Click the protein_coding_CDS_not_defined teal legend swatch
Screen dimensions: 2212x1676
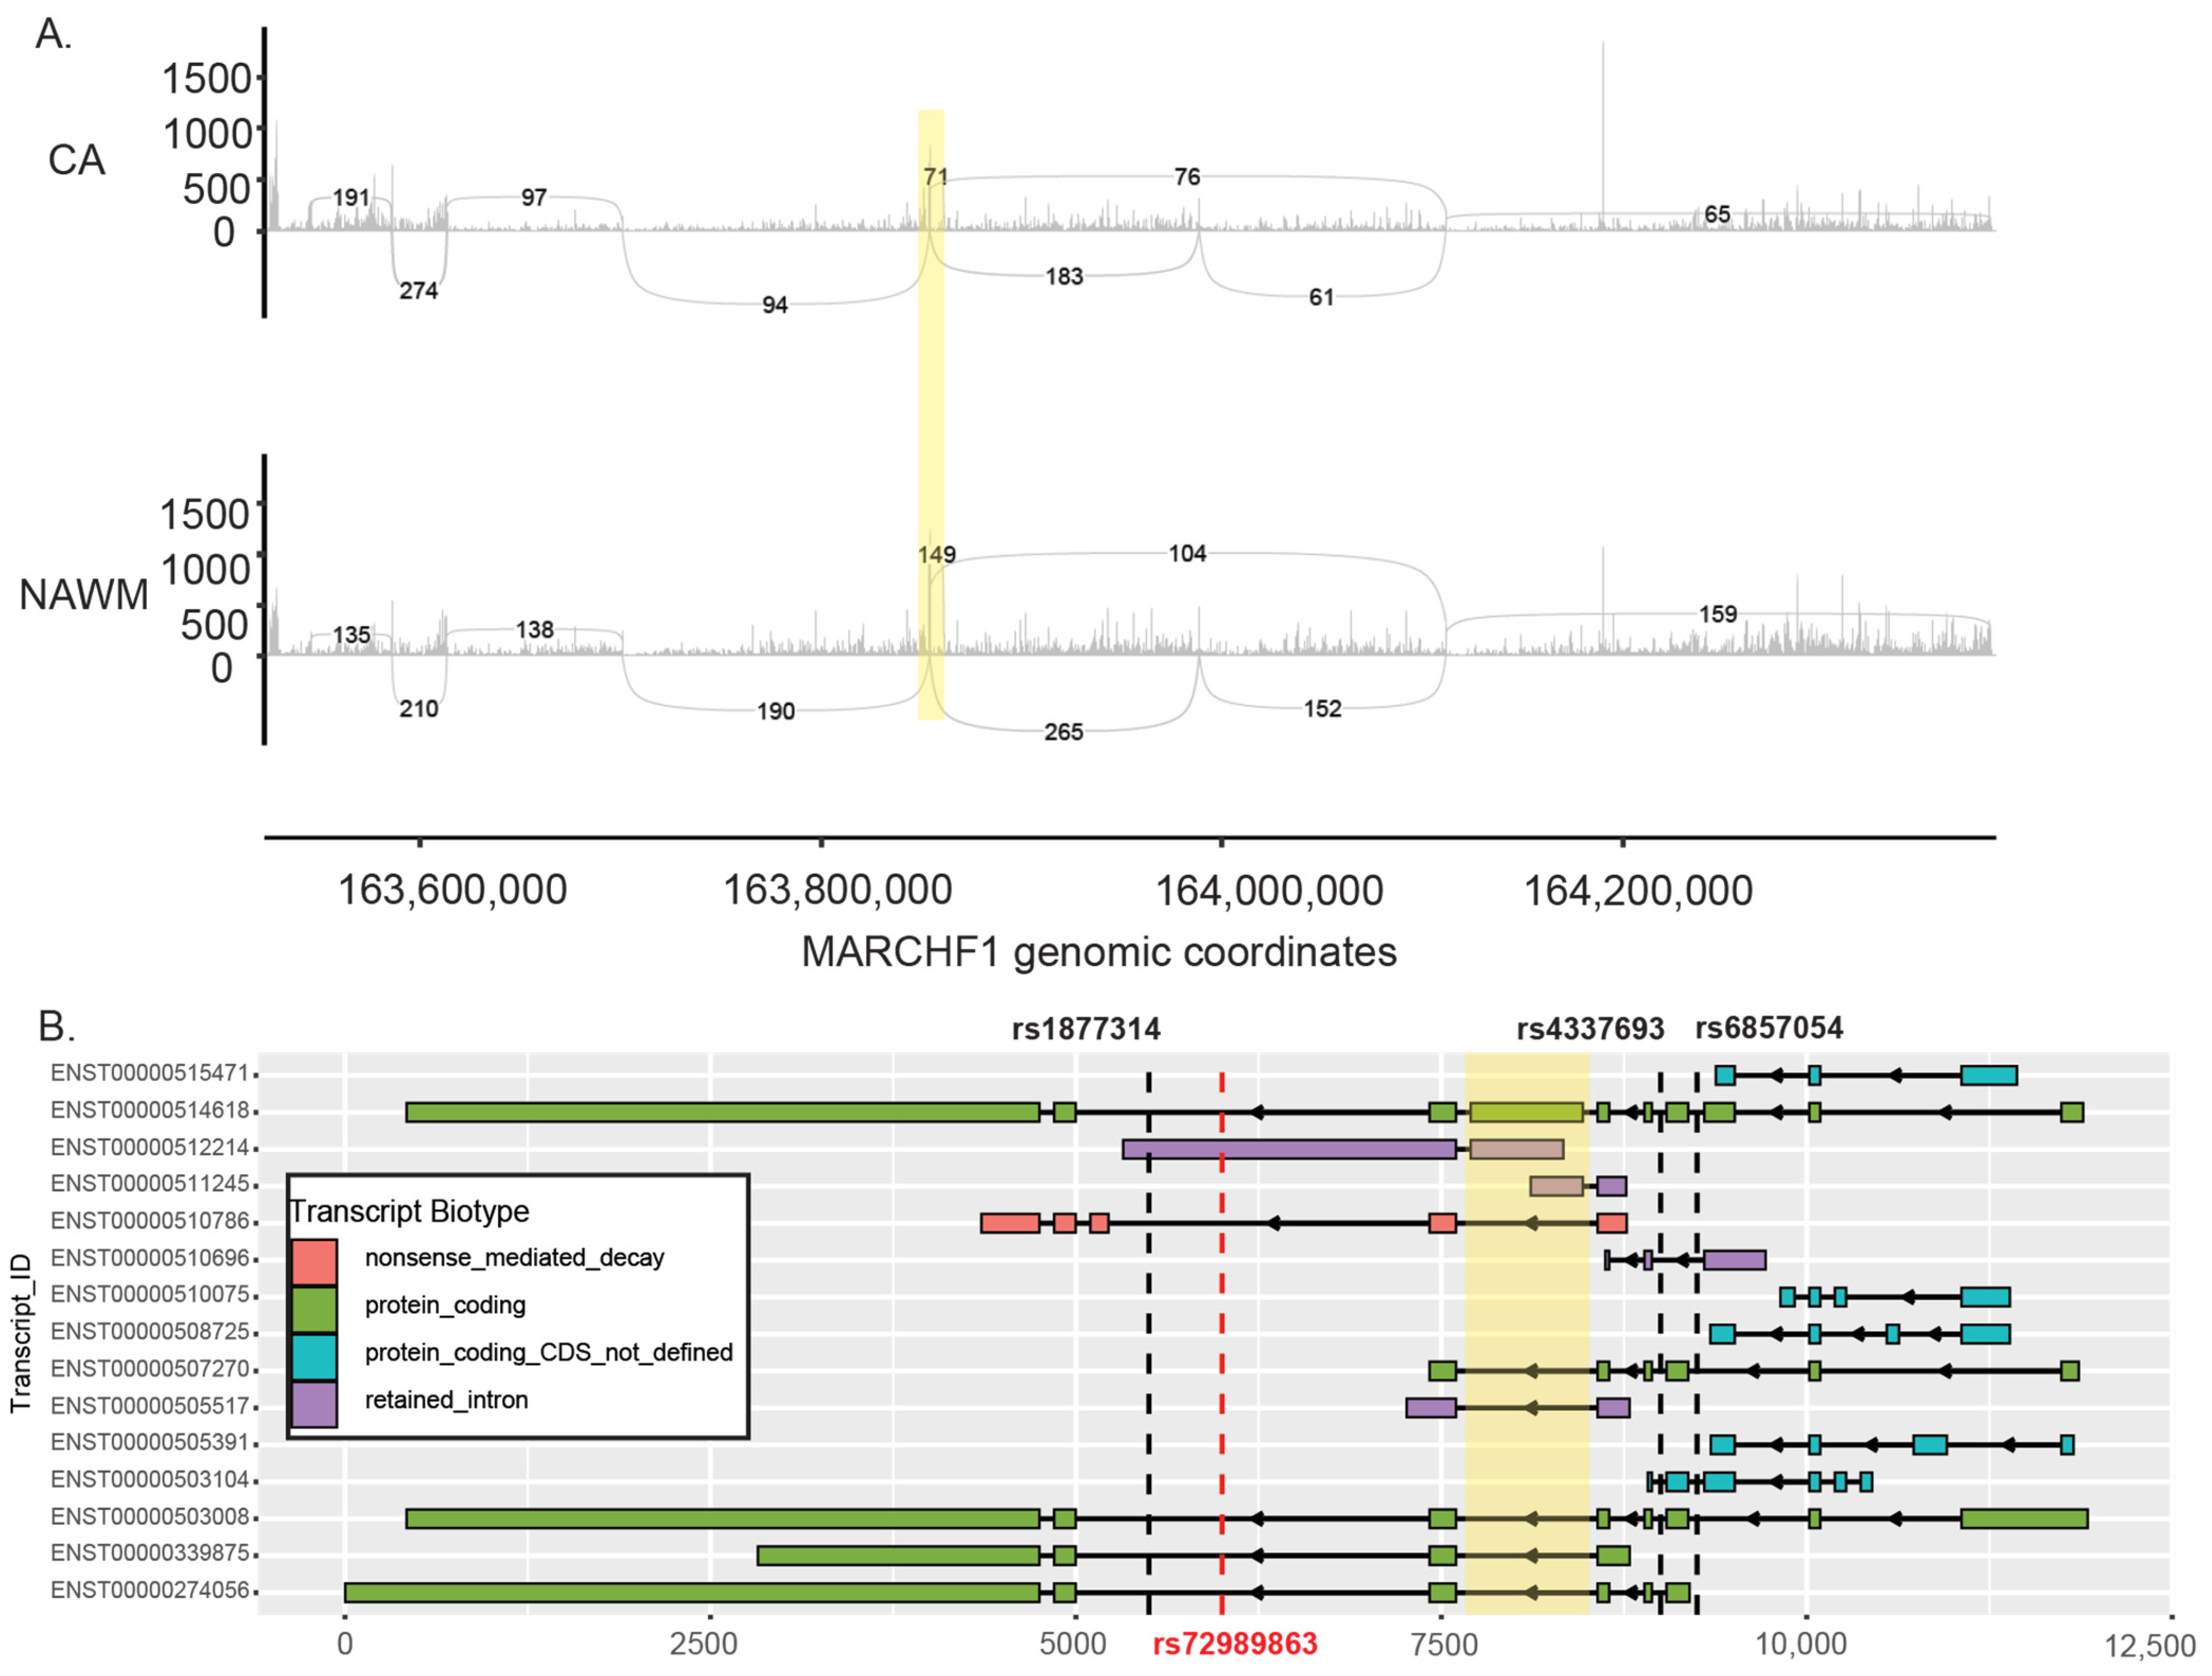click(314, 1357)
